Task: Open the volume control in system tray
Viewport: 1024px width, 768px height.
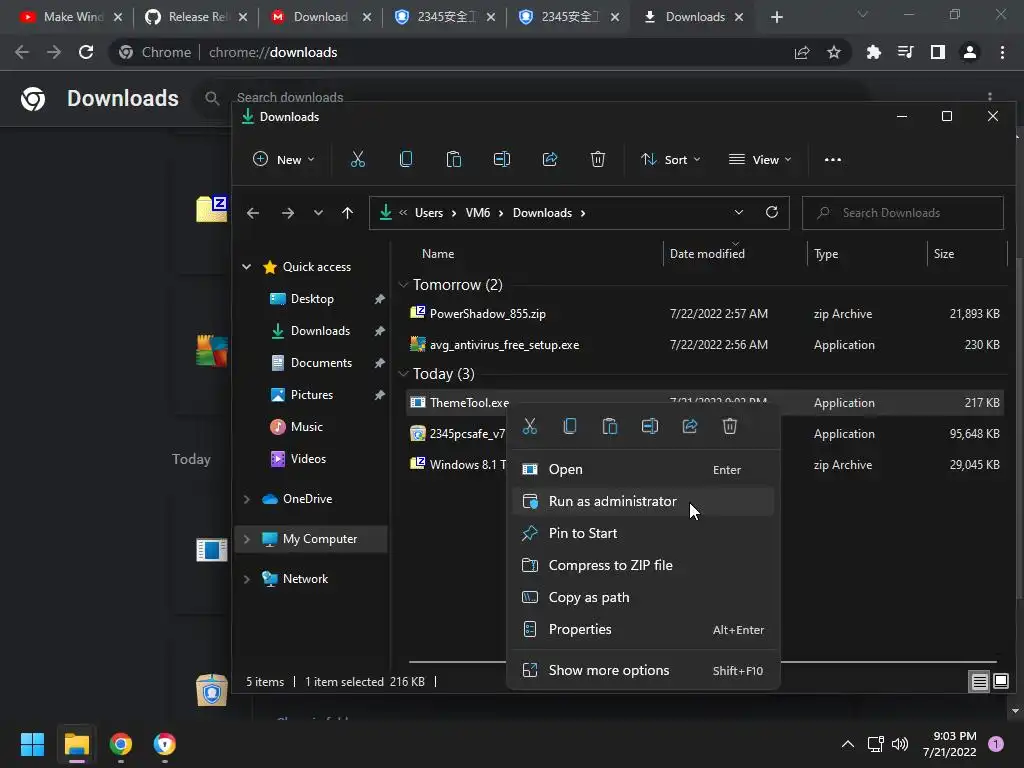Action: coord(900,744)
